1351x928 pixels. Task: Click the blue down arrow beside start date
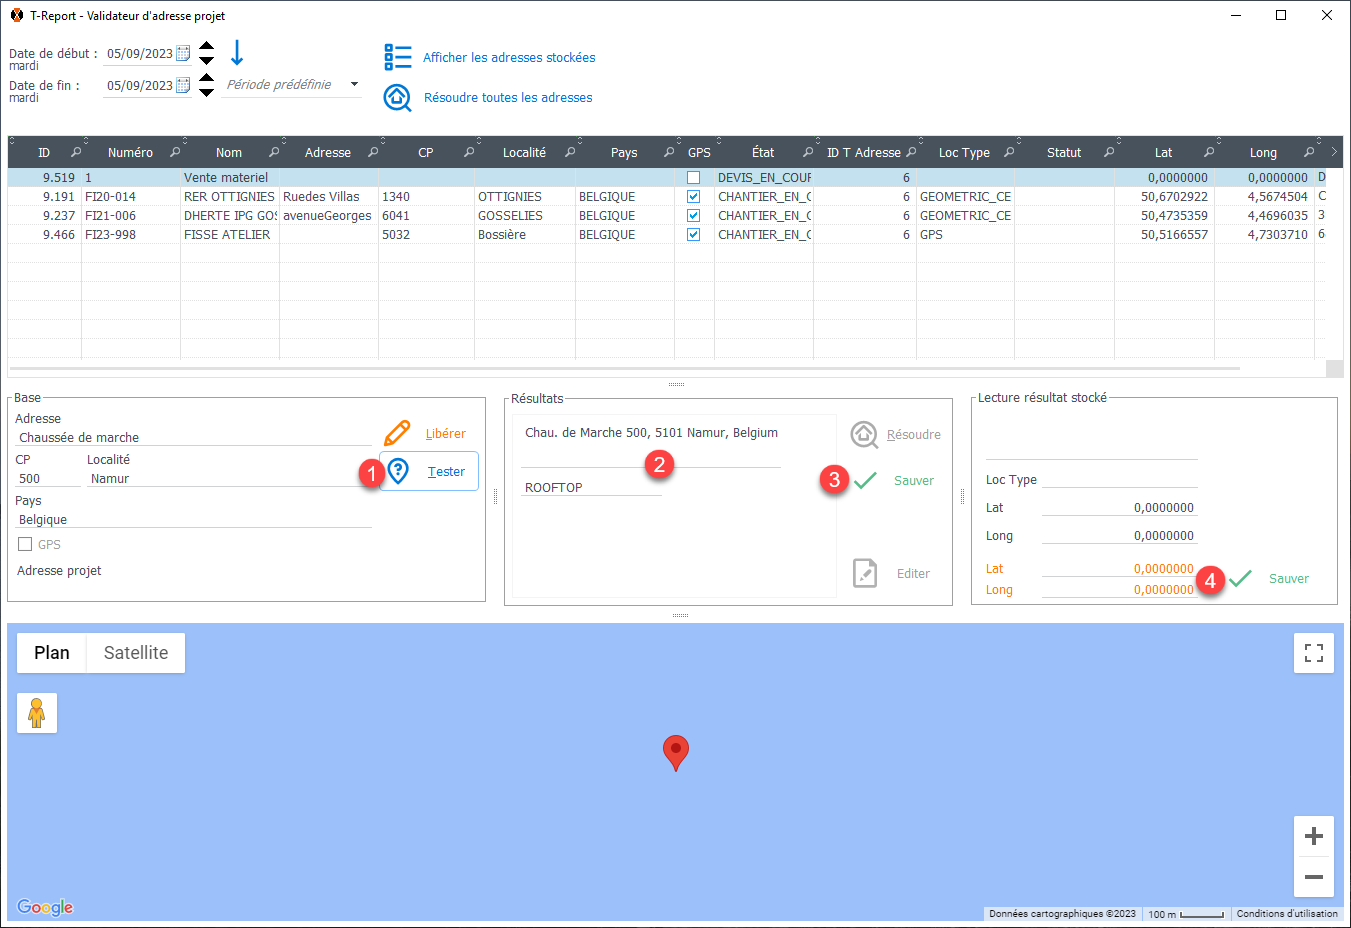pos(237,53)
